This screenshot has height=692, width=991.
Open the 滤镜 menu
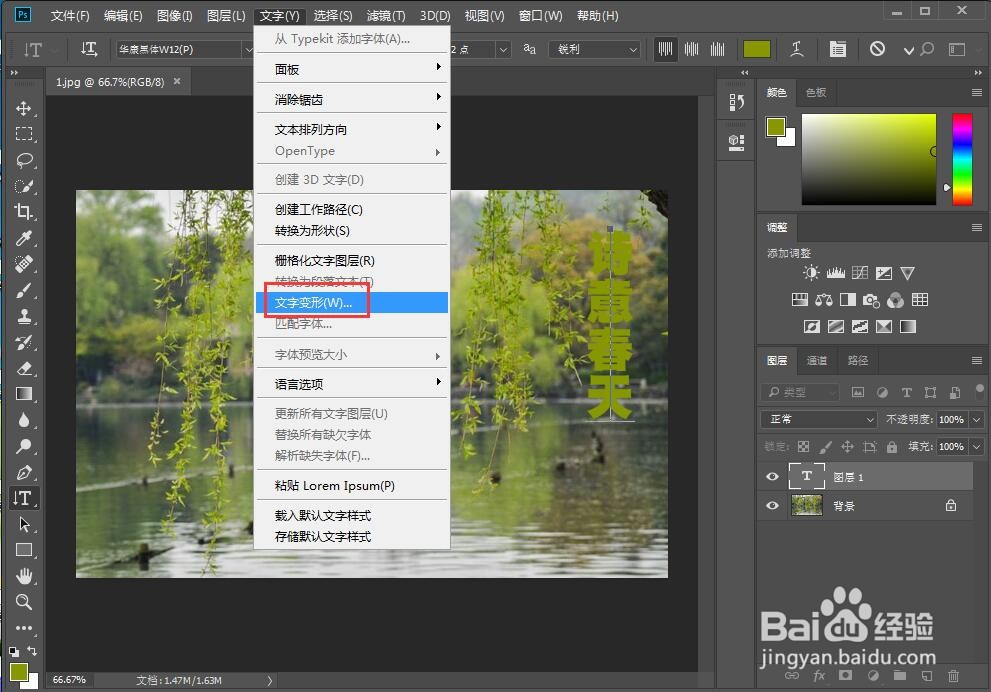[x=385, y=15]
